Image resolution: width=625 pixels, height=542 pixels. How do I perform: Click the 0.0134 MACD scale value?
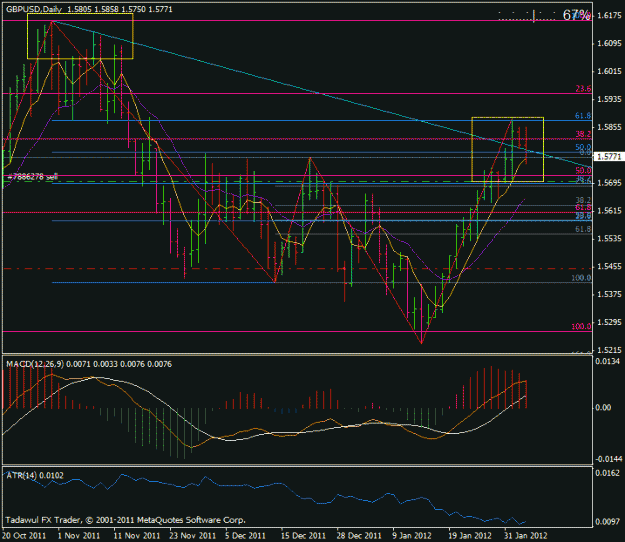[608, 361]
